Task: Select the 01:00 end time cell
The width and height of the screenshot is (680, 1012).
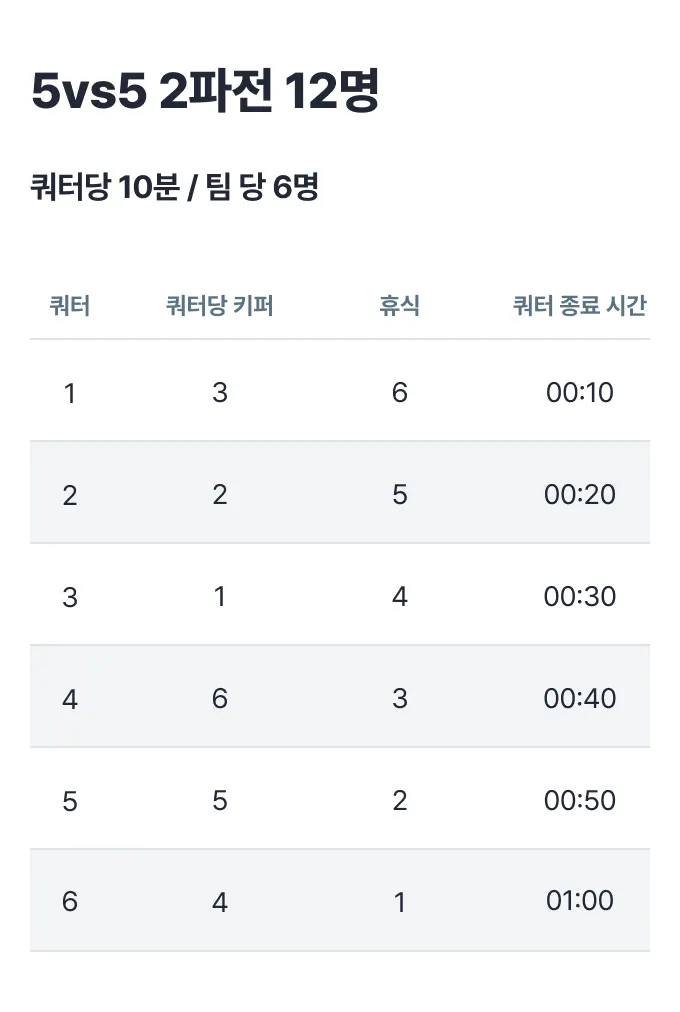Action: pos(580,901)
